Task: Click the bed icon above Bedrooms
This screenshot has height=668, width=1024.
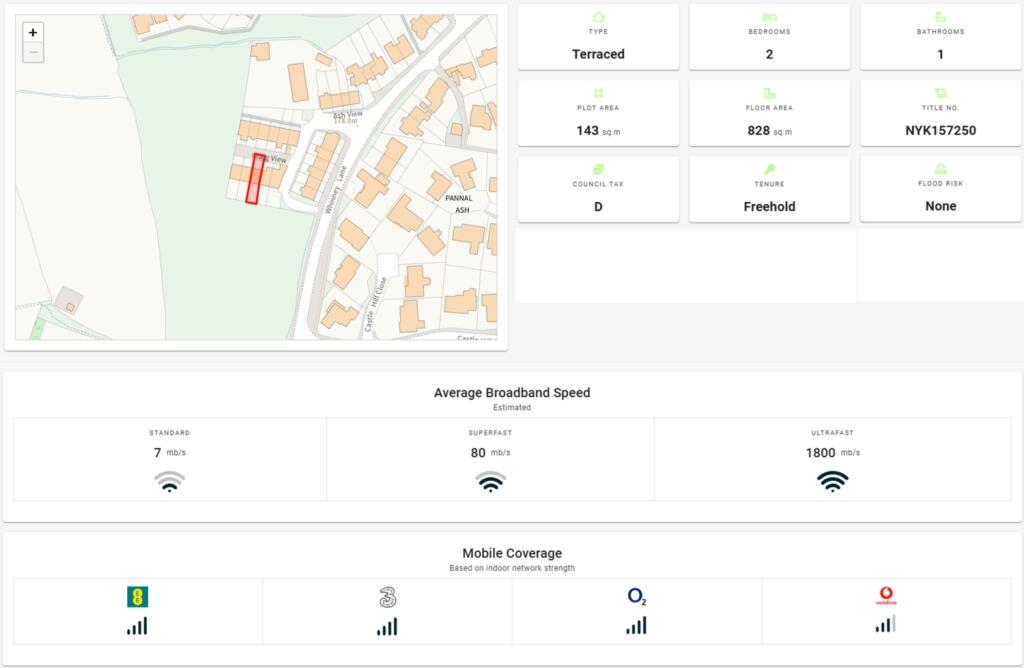Action: point(769,17)
